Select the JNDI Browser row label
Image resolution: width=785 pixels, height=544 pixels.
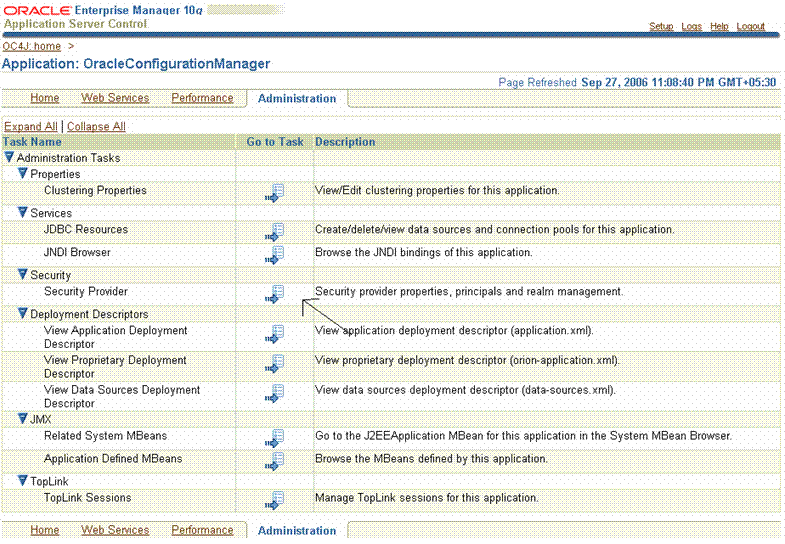(77, 253)
